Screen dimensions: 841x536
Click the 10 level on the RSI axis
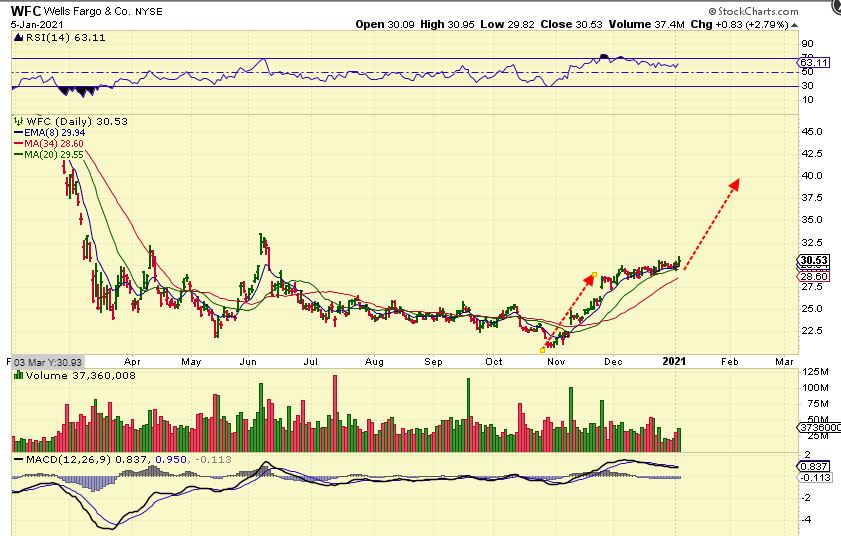[807, 100]
